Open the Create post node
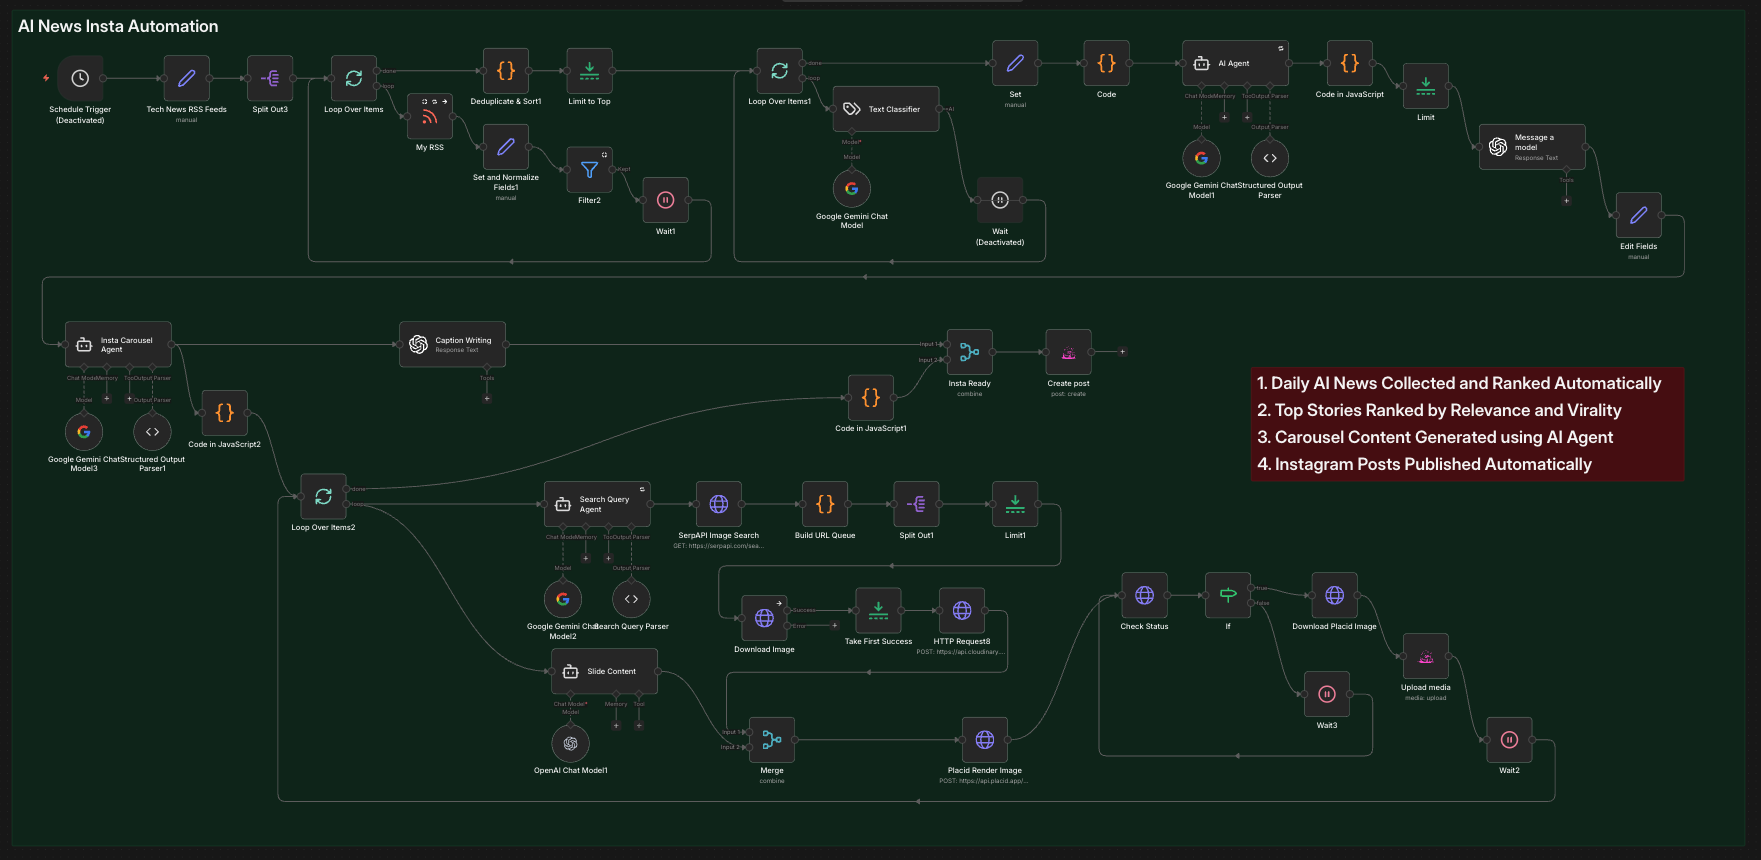 tap(1068, 352)
